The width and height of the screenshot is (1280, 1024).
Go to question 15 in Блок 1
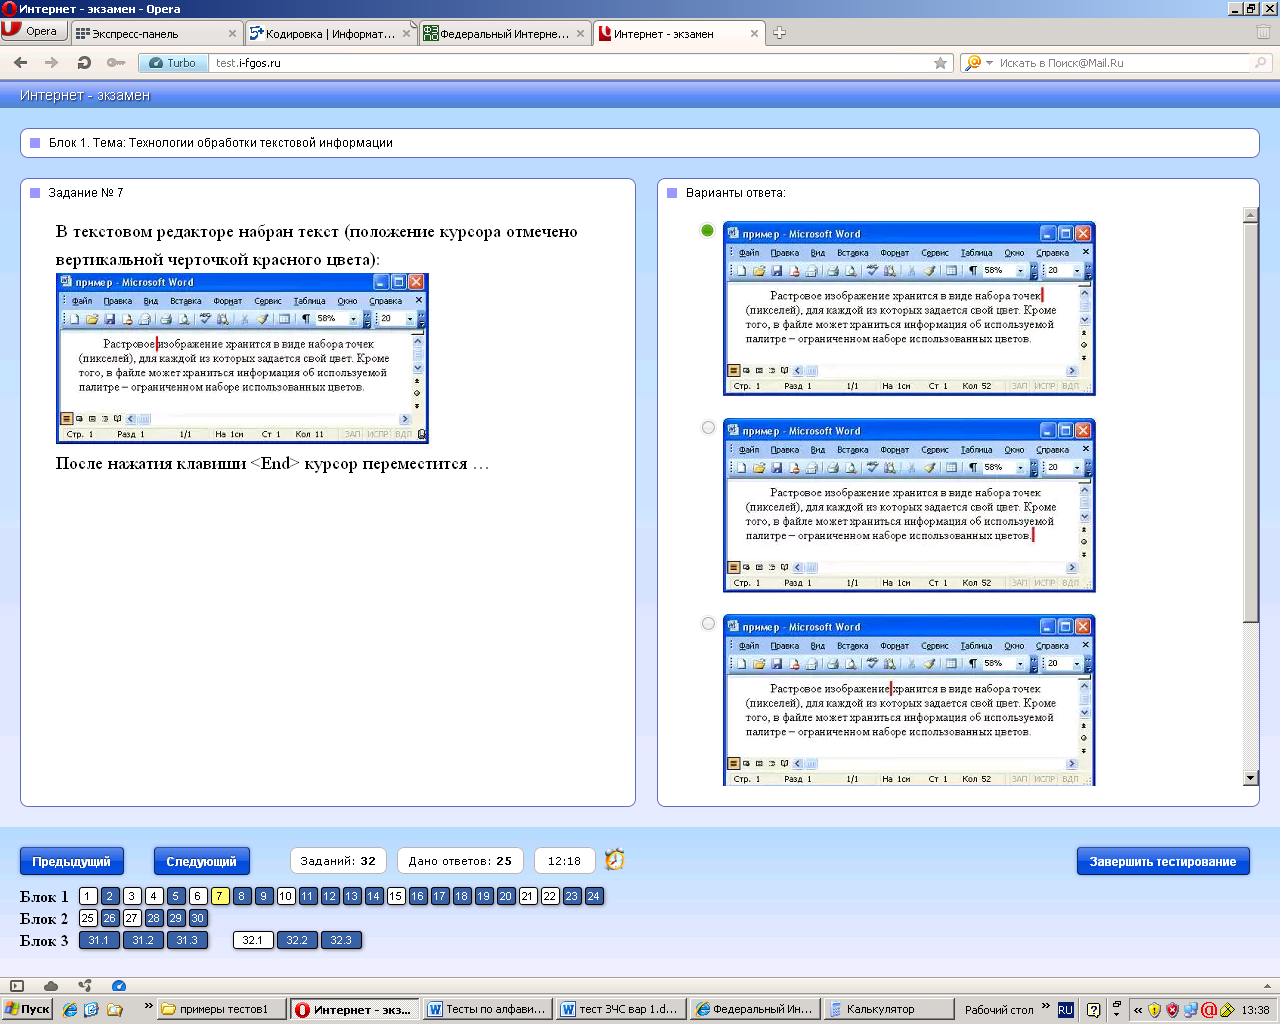point(396,896)
